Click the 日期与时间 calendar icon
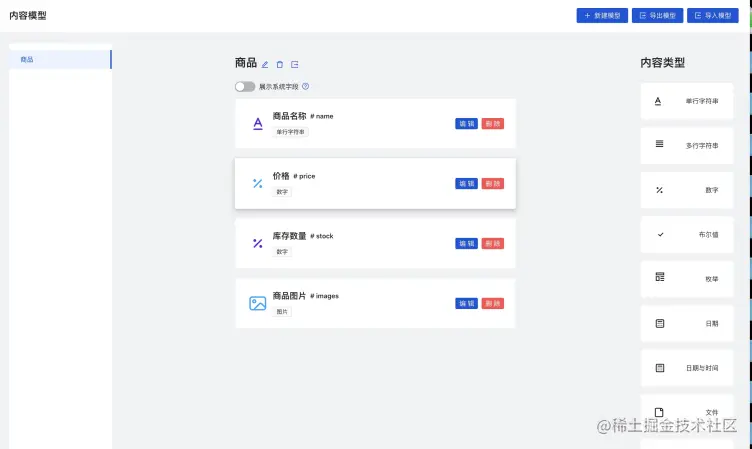 tap(660, 368)
